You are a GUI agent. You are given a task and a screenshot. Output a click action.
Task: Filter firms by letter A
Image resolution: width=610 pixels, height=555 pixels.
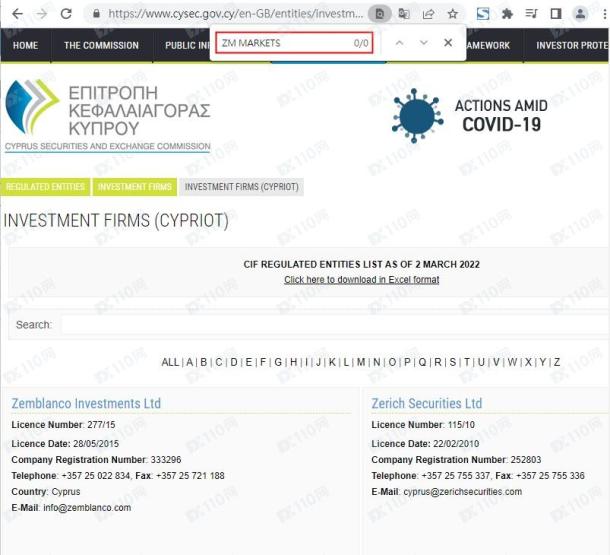pyautogui.click(x=189, y=362)
